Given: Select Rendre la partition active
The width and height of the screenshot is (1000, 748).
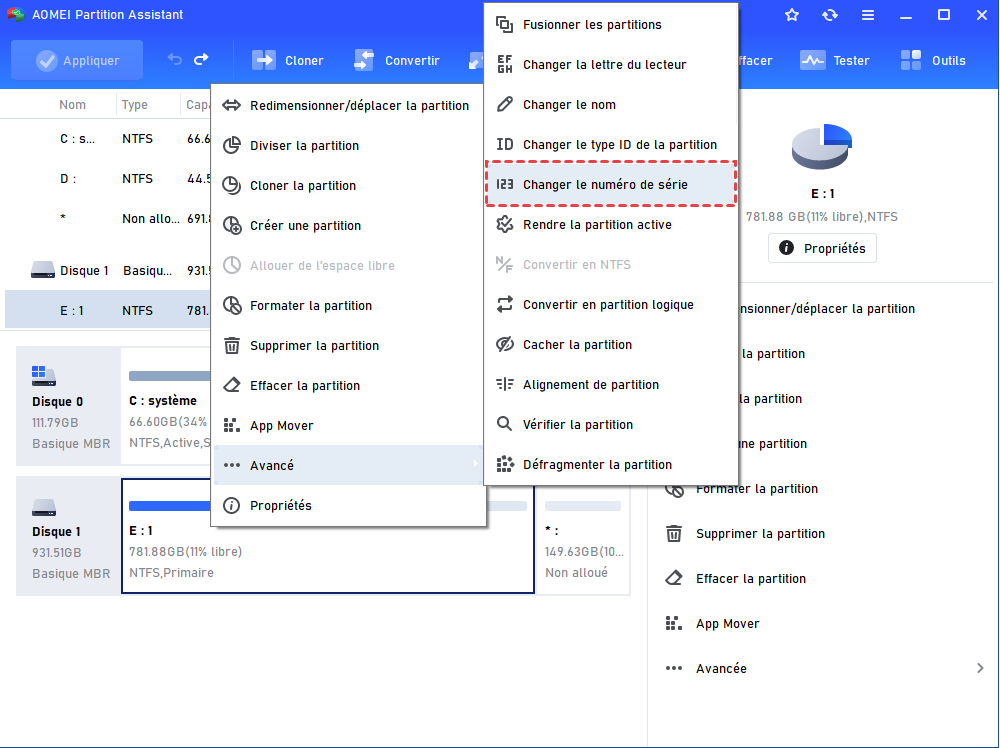Looking at the screenshot, I should click(x=611, y=224).
